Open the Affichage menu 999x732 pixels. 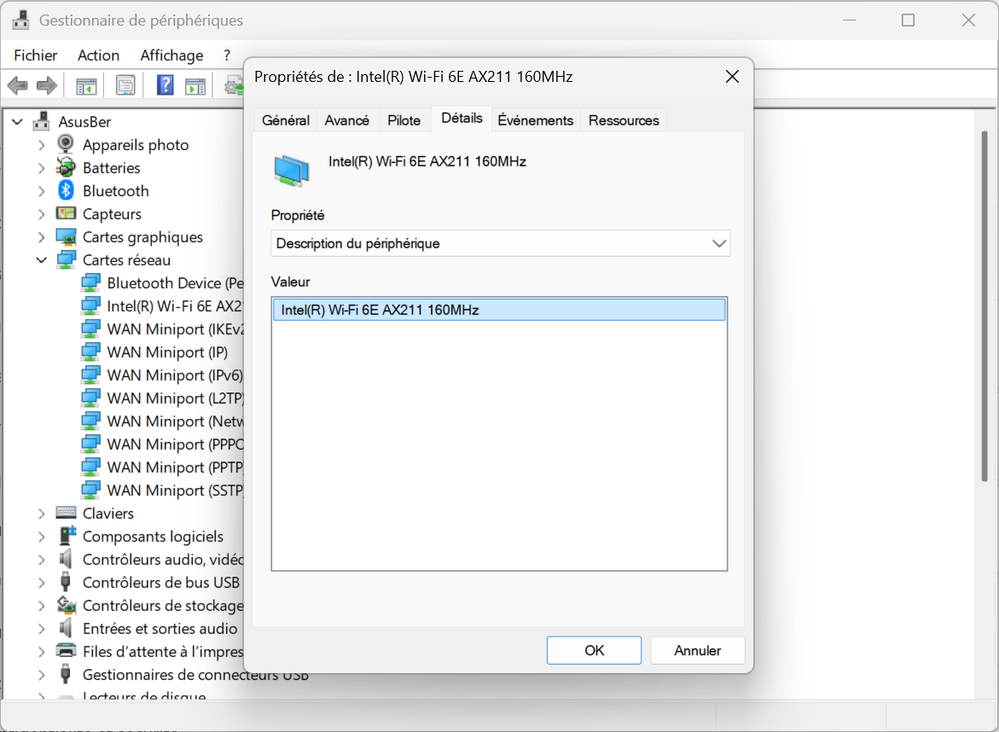click(172, 55)
